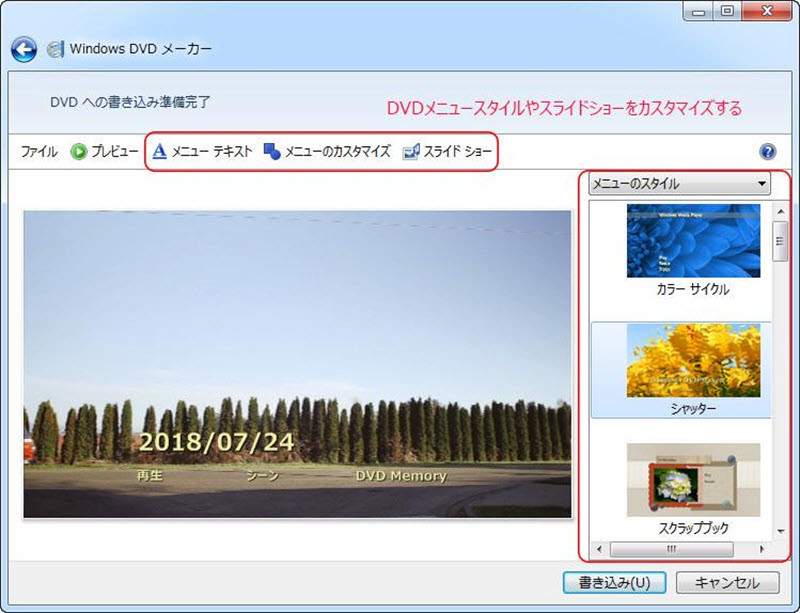Open メニュー テキスト editing via the A icon

(x=159, y=152)
